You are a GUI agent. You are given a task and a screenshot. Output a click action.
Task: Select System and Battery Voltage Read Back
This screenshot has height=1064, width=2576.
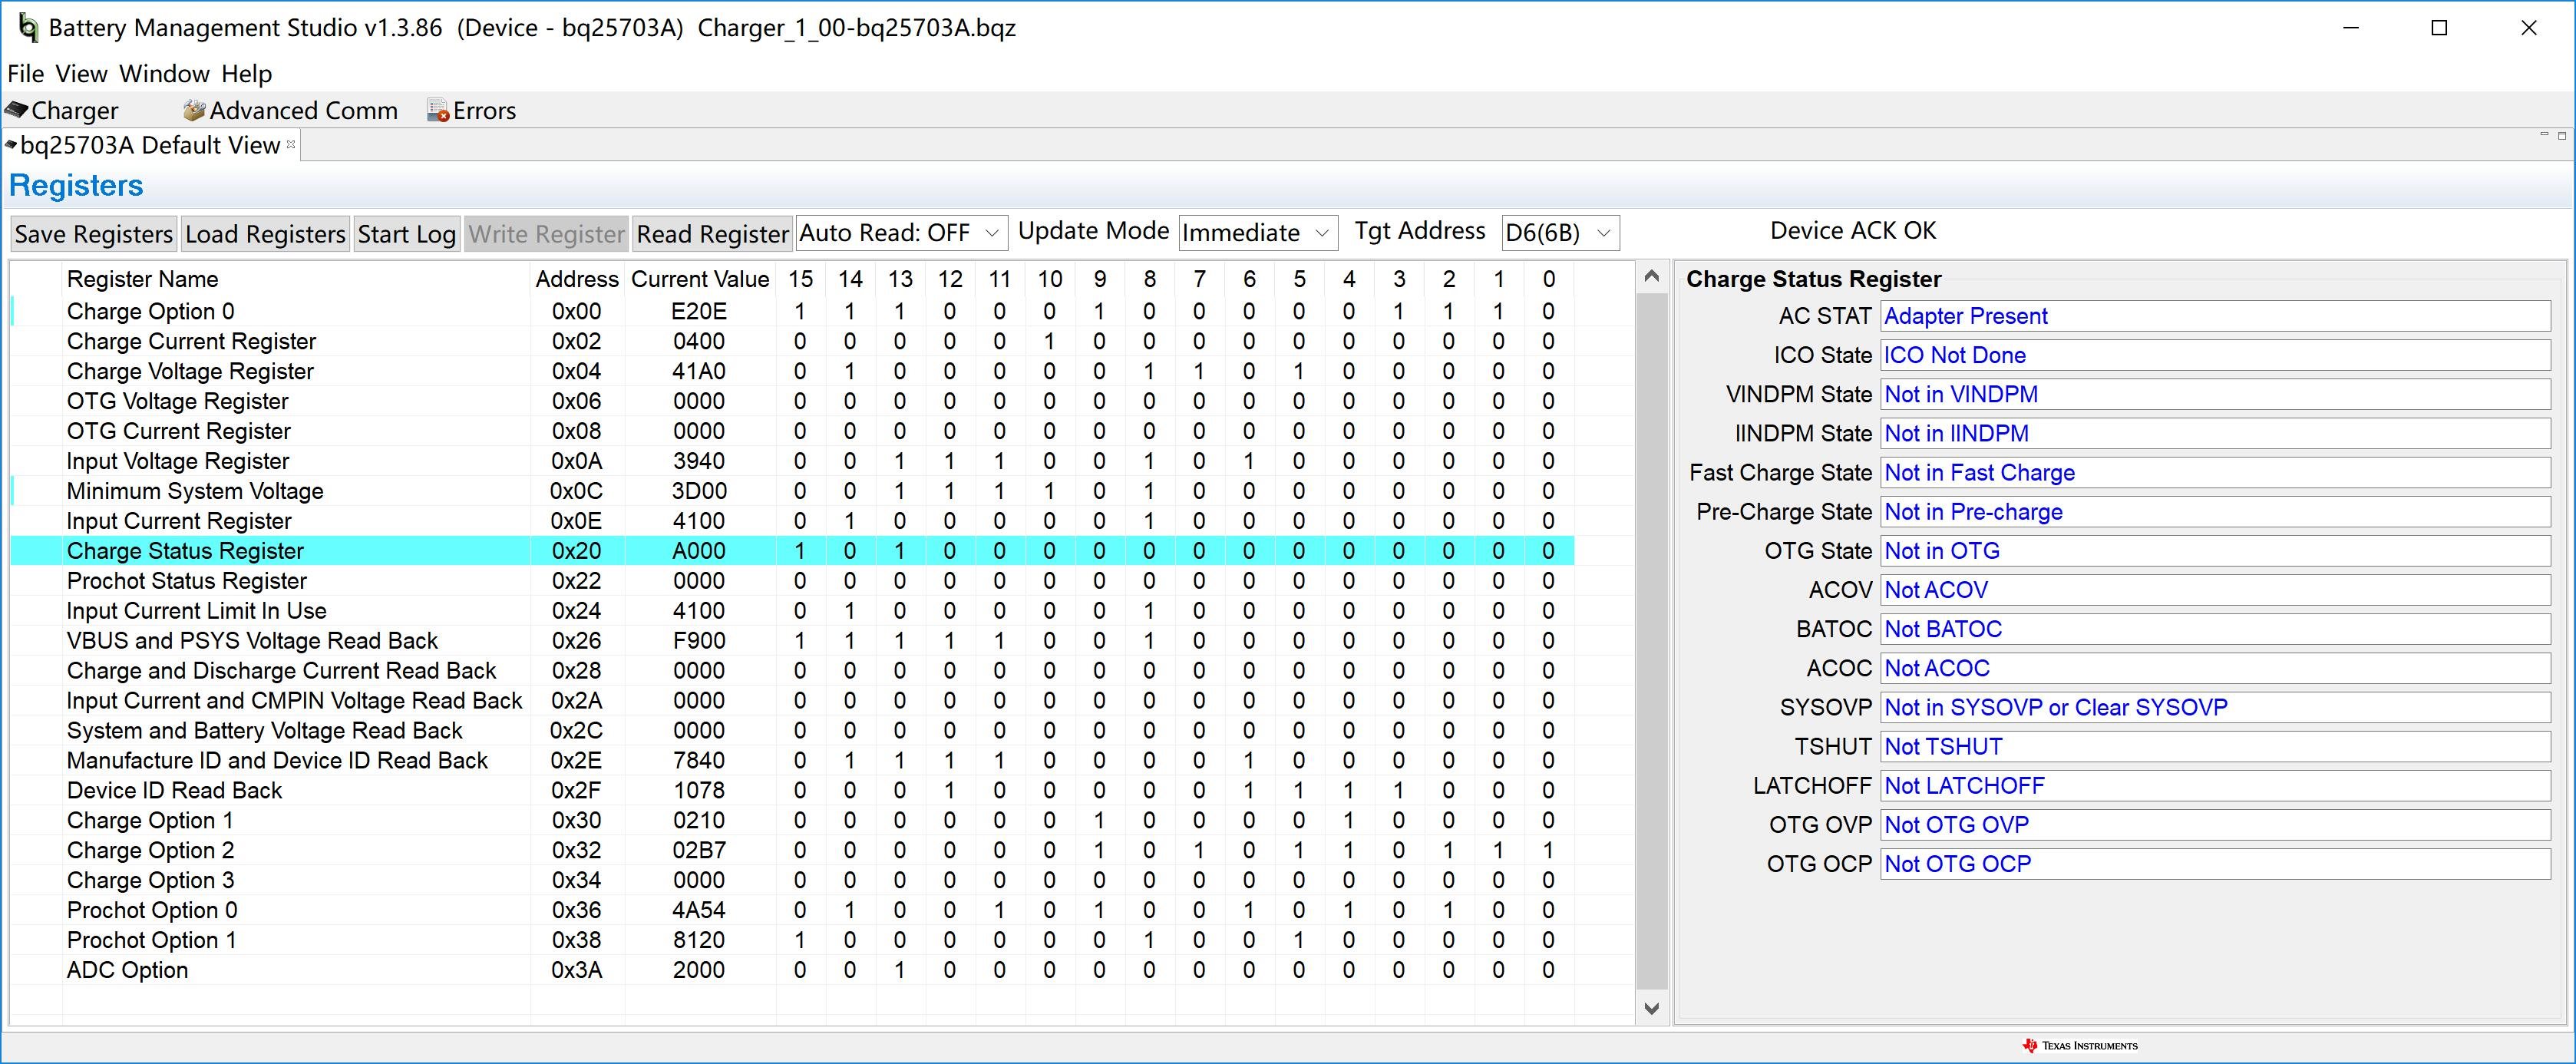point(792,731)
